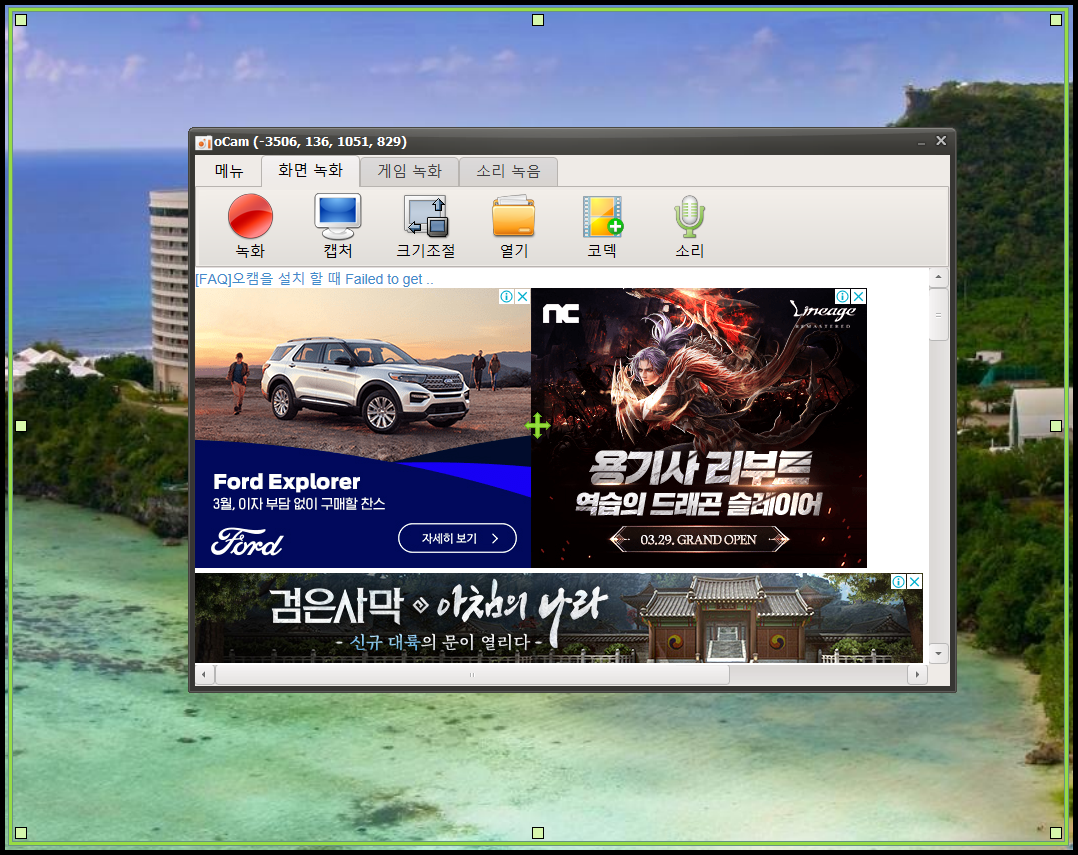Open ad info on the Lineage ad
The height and width of the screenshot is (855, 1078).
842,296
